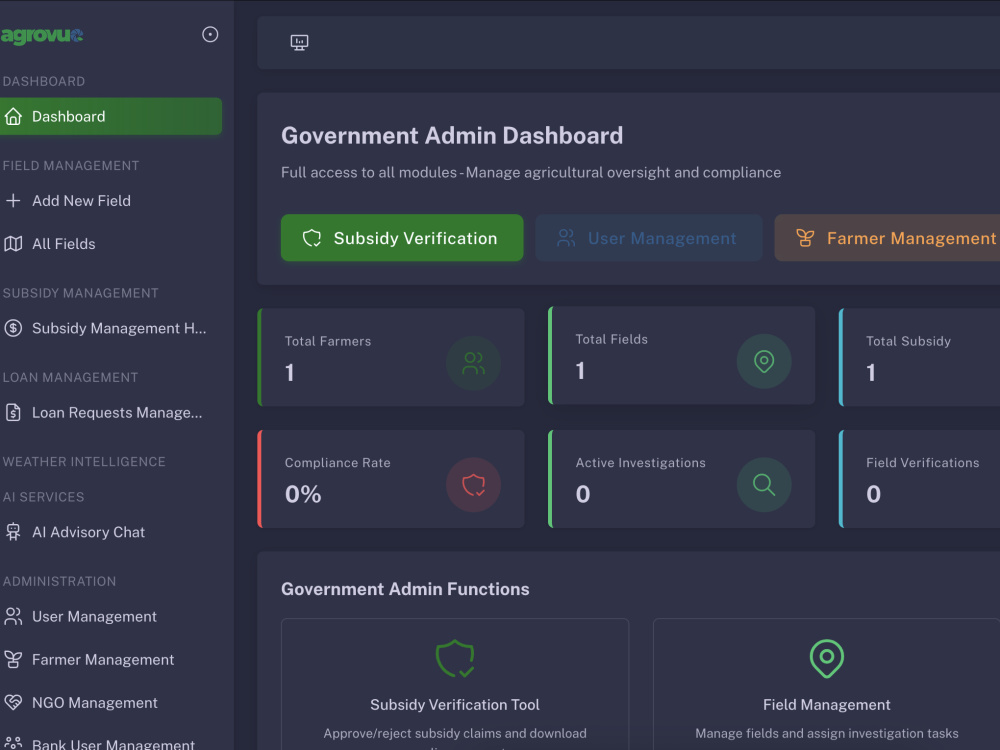This screenshot has height=750, width=1000.
Task: Click the home icon beside Dashboard
Action: tap(13, 117)
